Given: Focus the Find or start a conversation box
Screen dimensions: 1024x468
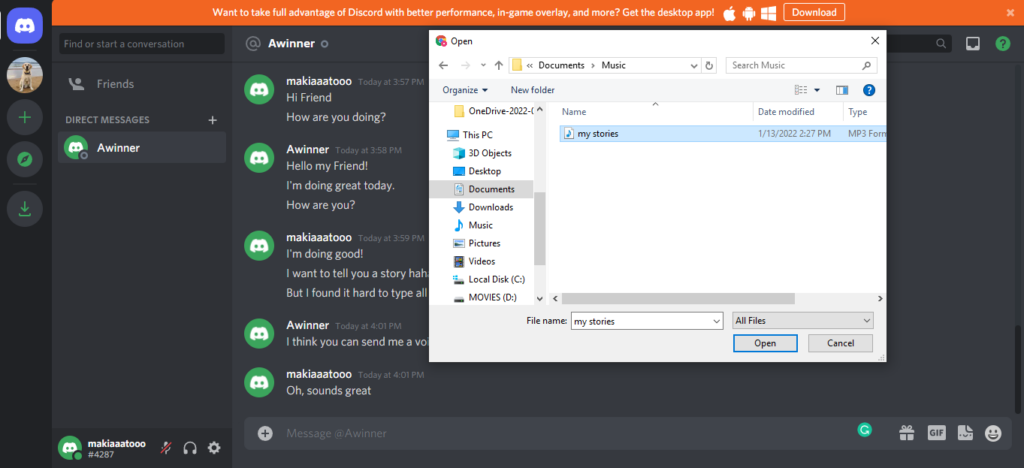Looking at the screenshot, I should coord(142,44).
